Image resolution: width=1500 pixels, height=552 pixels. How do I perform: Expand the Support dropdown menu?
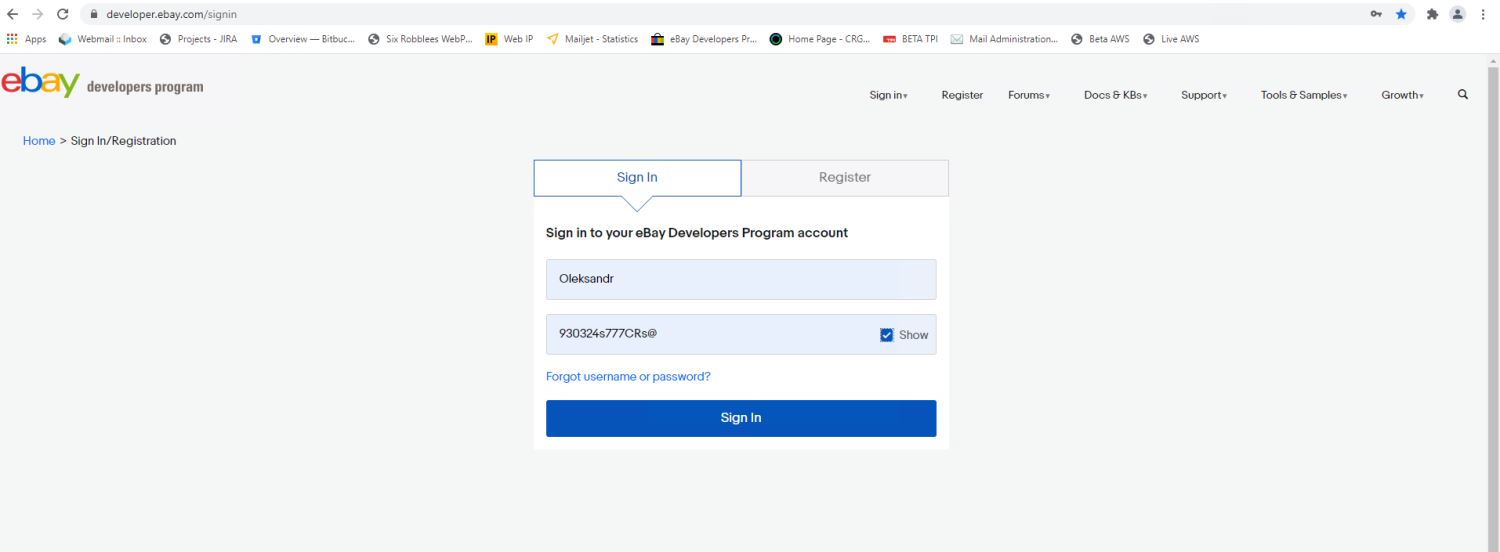tap(1204, 95)
